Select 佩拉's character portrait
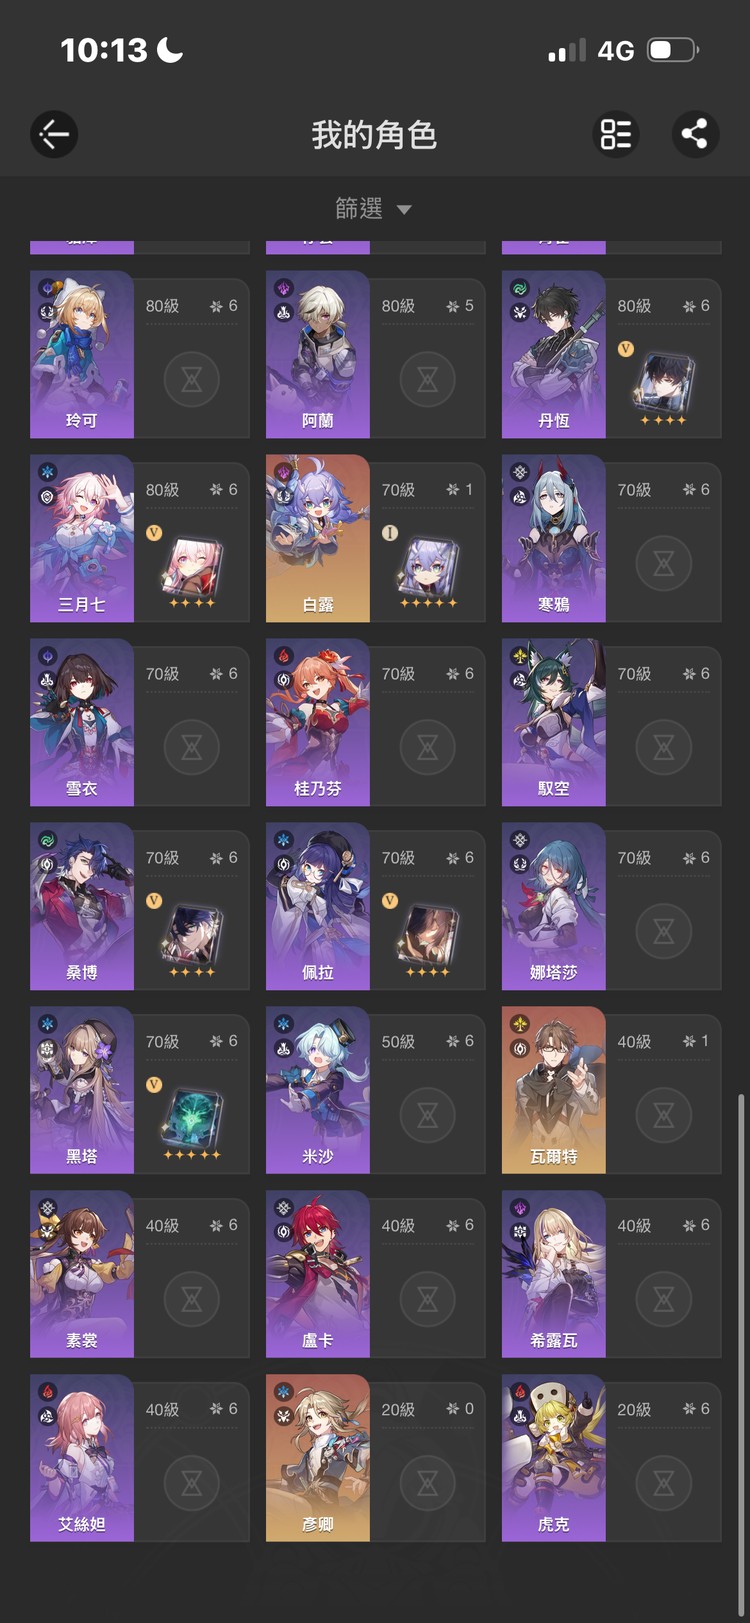The width and height of the screenshot is (750, 1623). (x=318, y=906)
